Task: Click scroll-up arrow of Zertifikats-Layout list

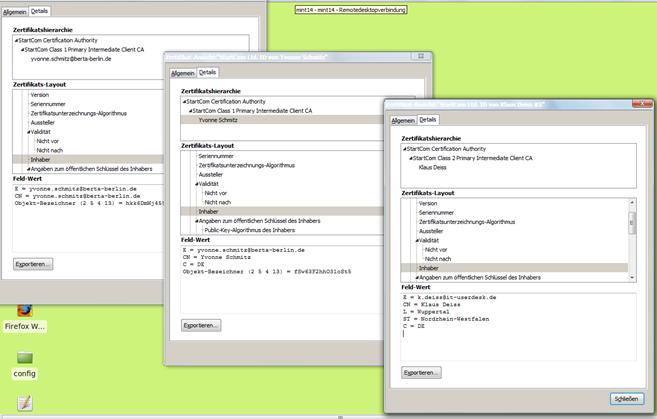Action: 632,203
